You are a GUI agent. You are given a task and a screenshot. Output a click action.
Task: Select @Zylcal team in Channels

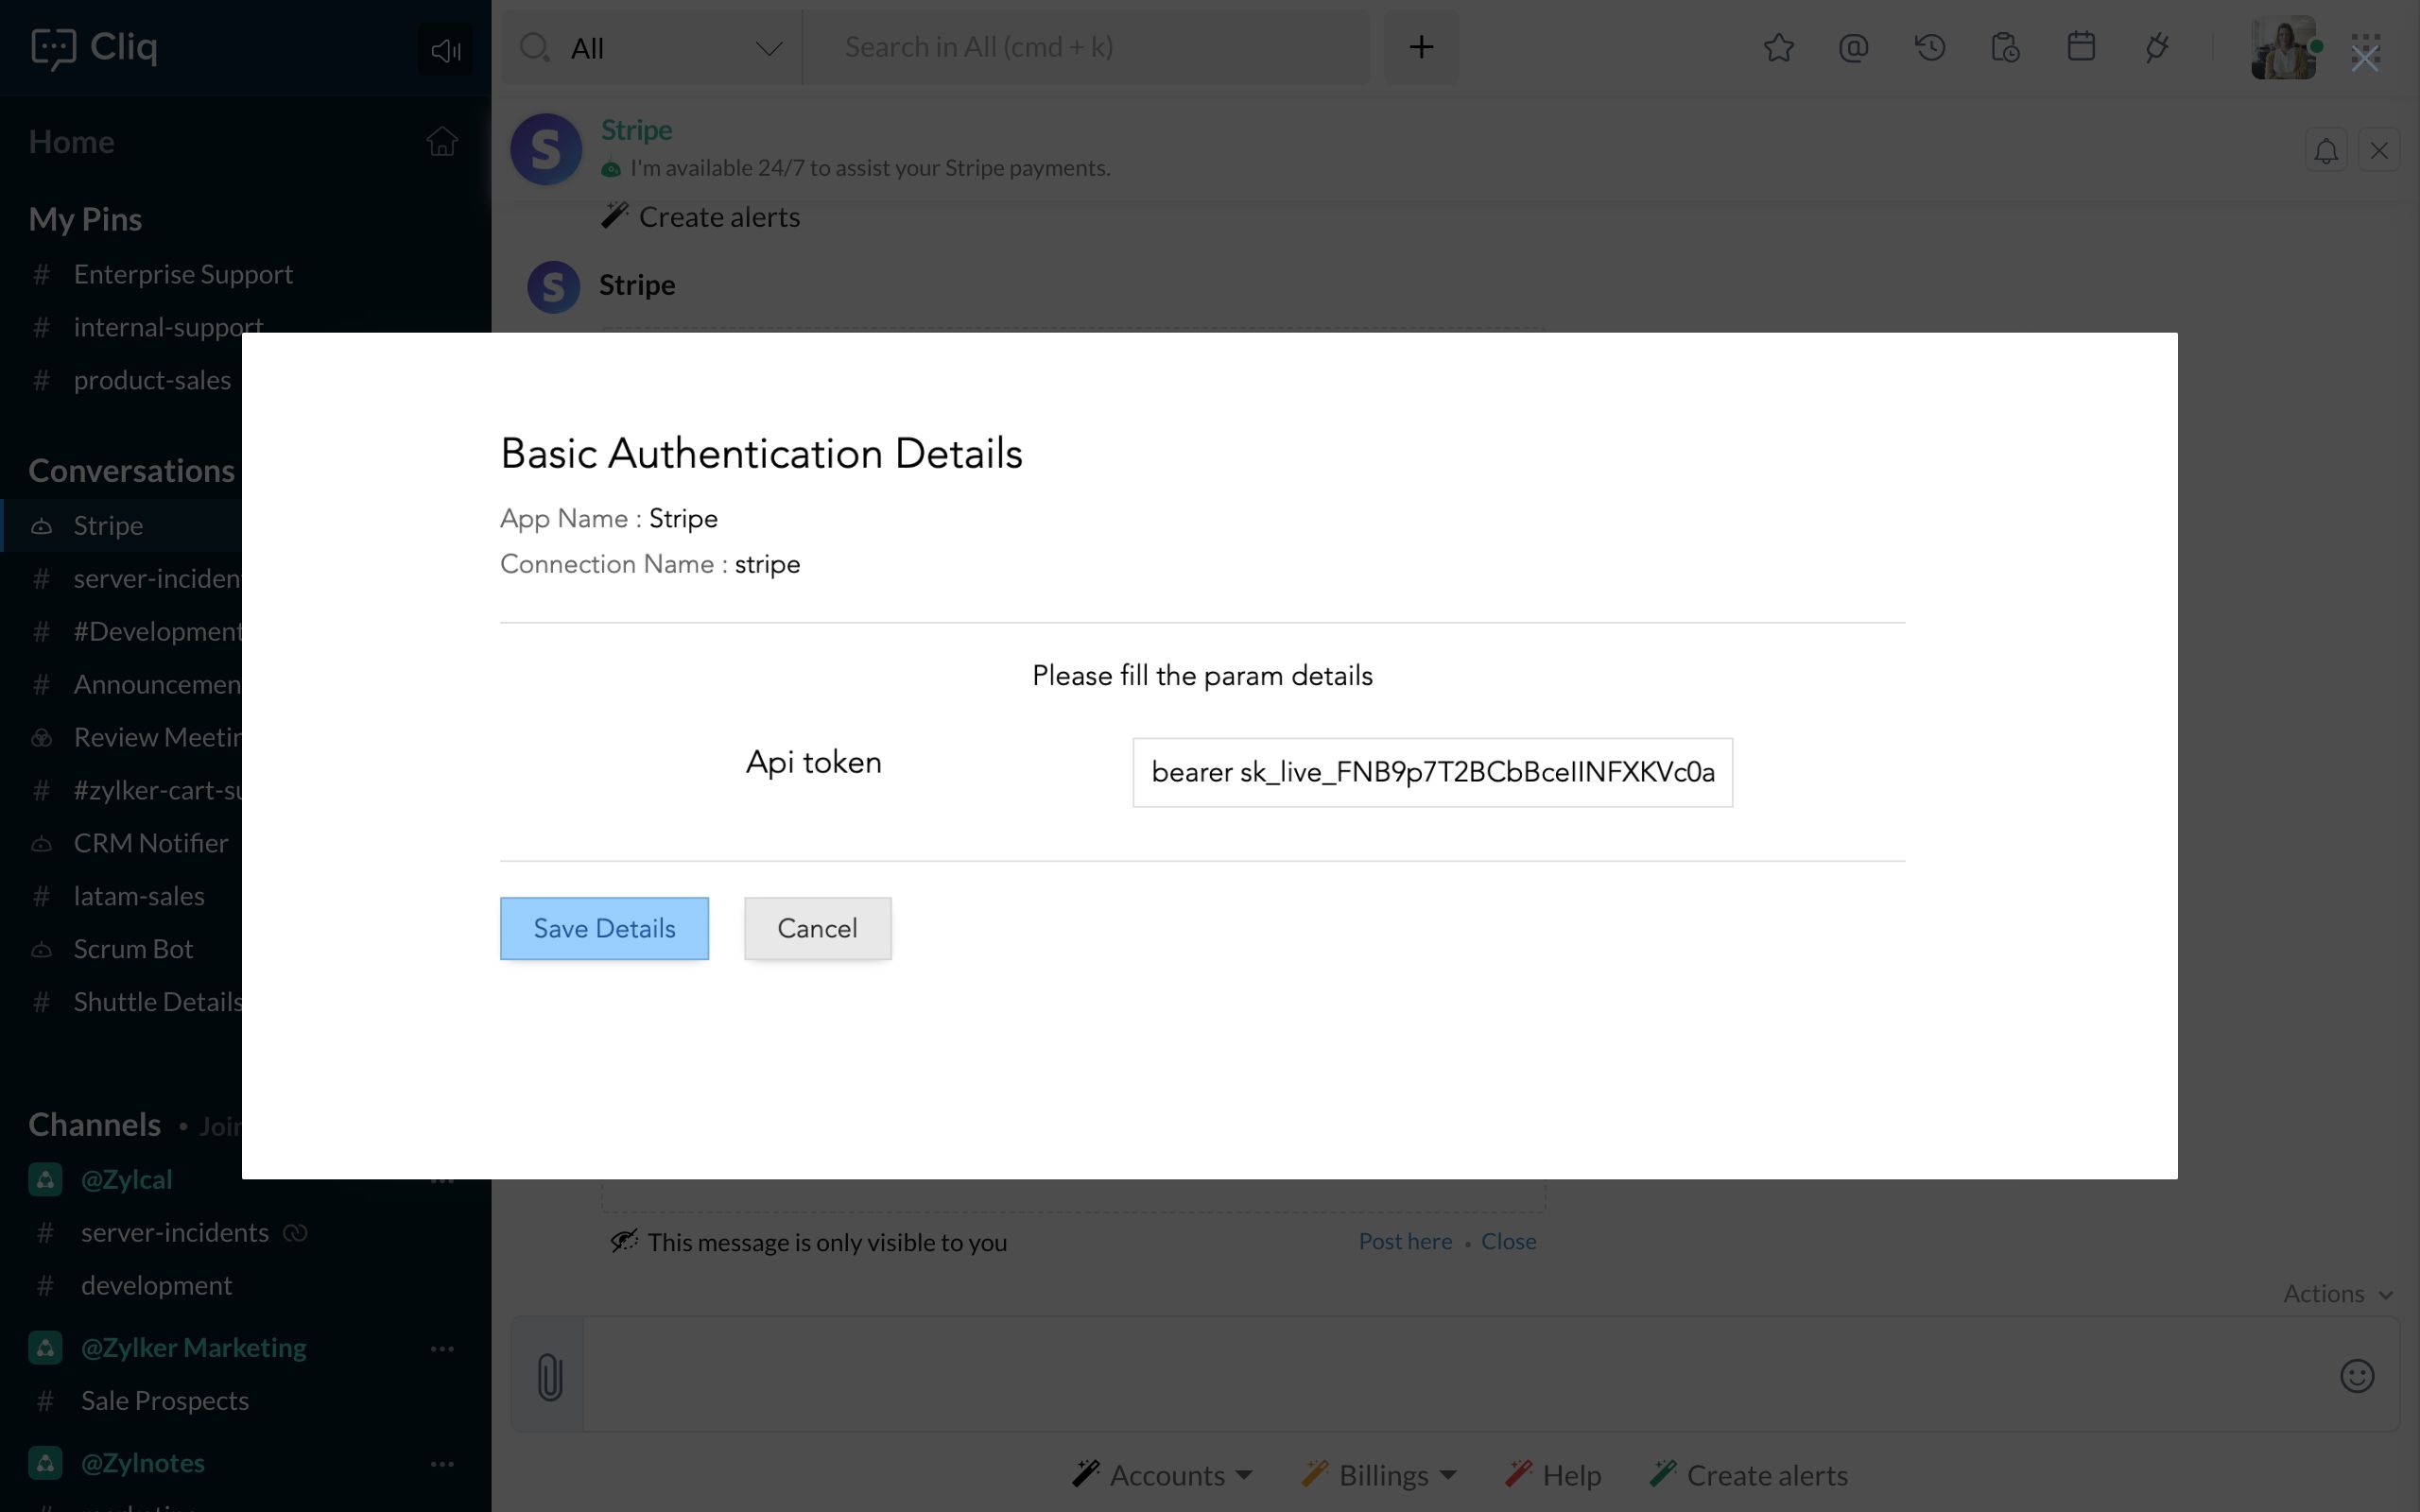tap(126, 1179)
